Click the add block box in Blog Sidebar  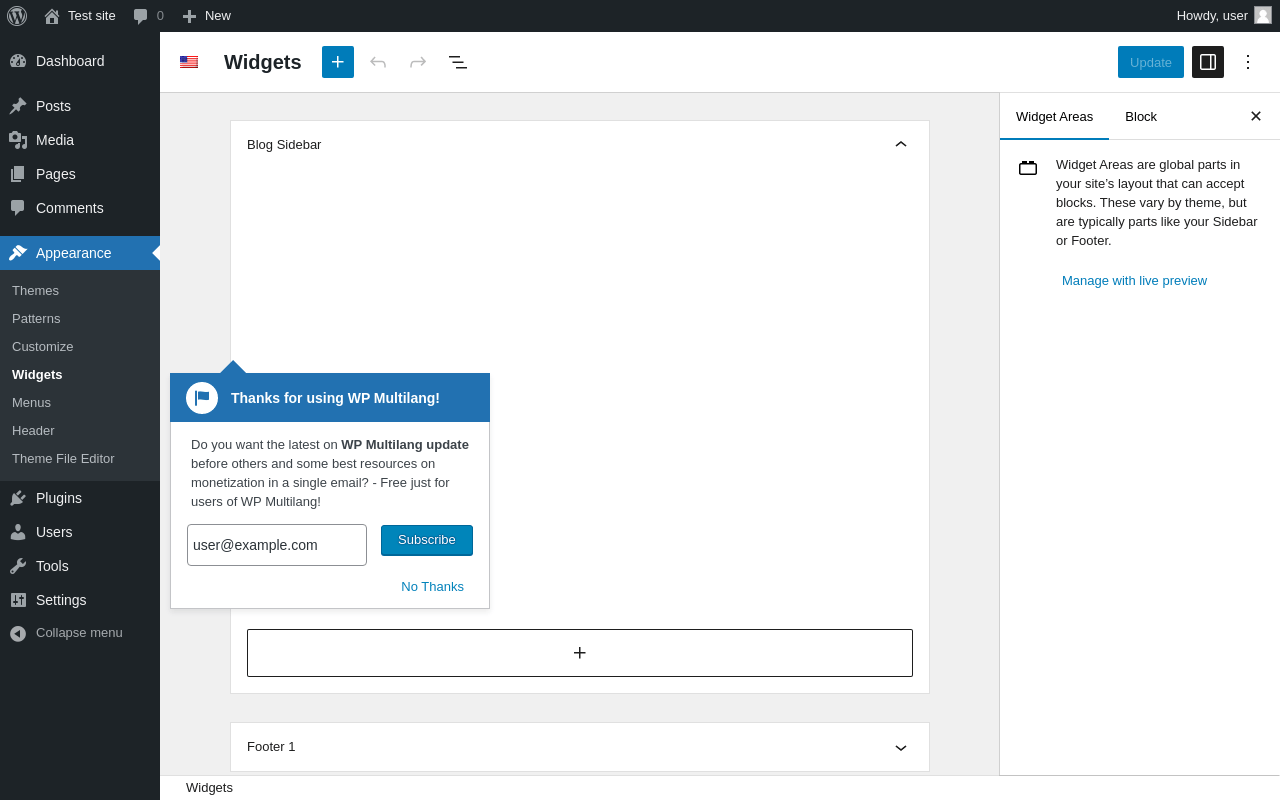[580, 653]
